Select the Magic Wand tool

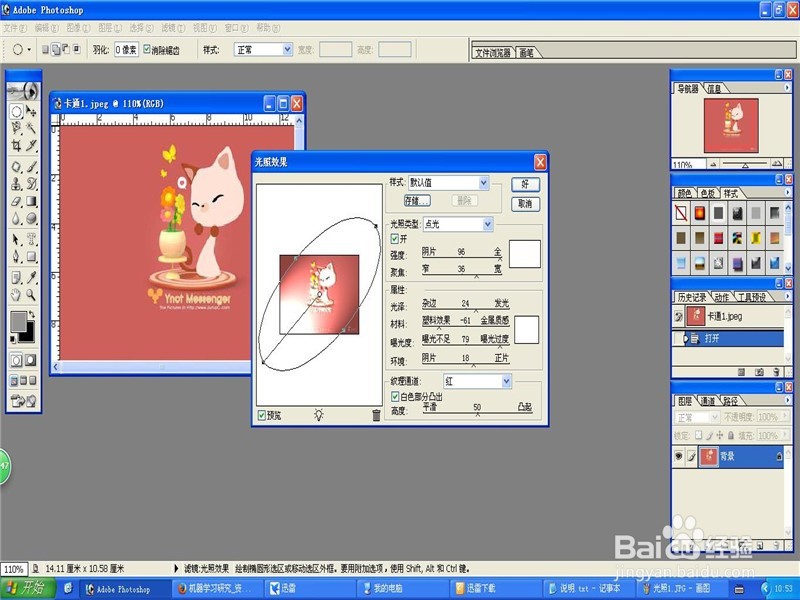[x=31, y=128]
